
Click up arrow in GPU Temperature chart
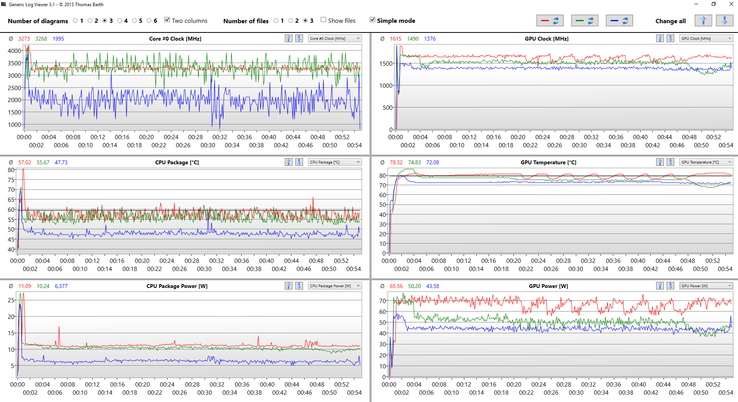coord(660,162)
